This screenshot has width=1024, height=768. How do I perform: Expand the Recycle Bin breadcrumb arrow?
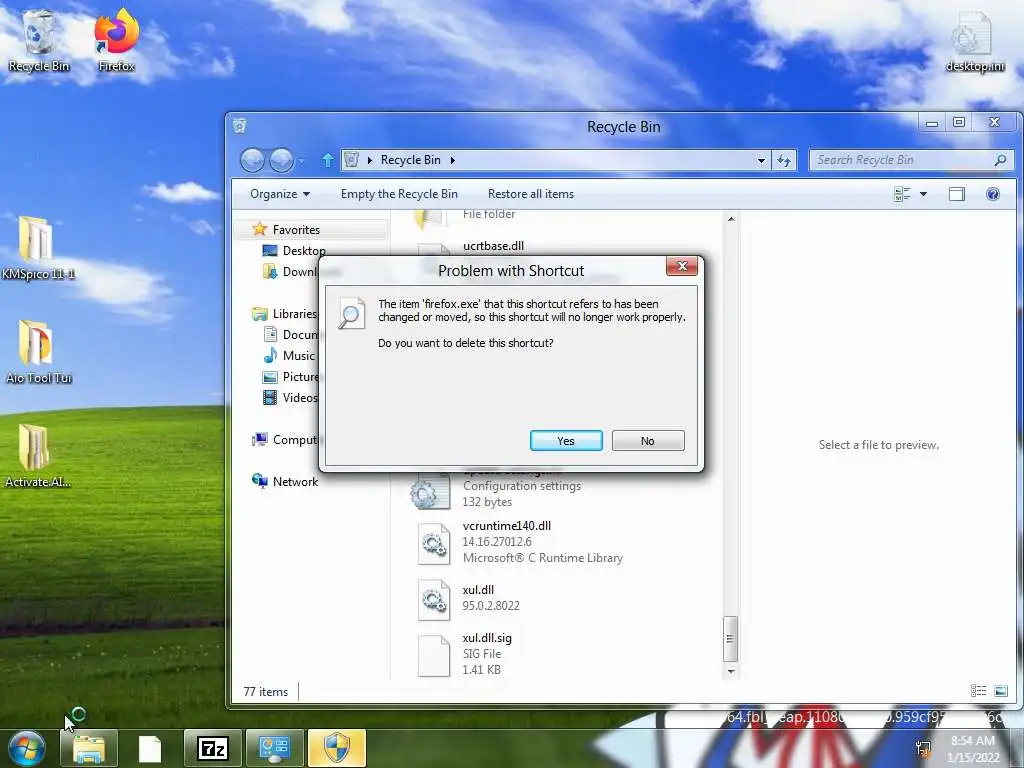pyautogui.click(x=452, y=160)
